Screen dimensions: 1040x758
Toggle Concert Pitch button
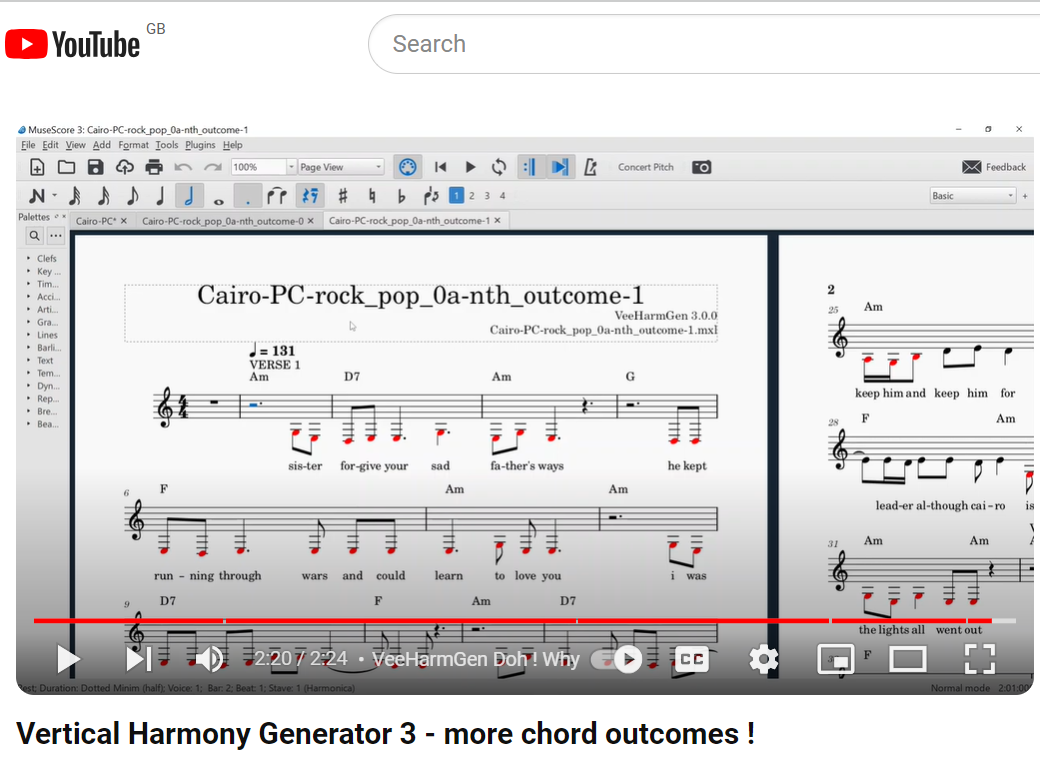645,167
